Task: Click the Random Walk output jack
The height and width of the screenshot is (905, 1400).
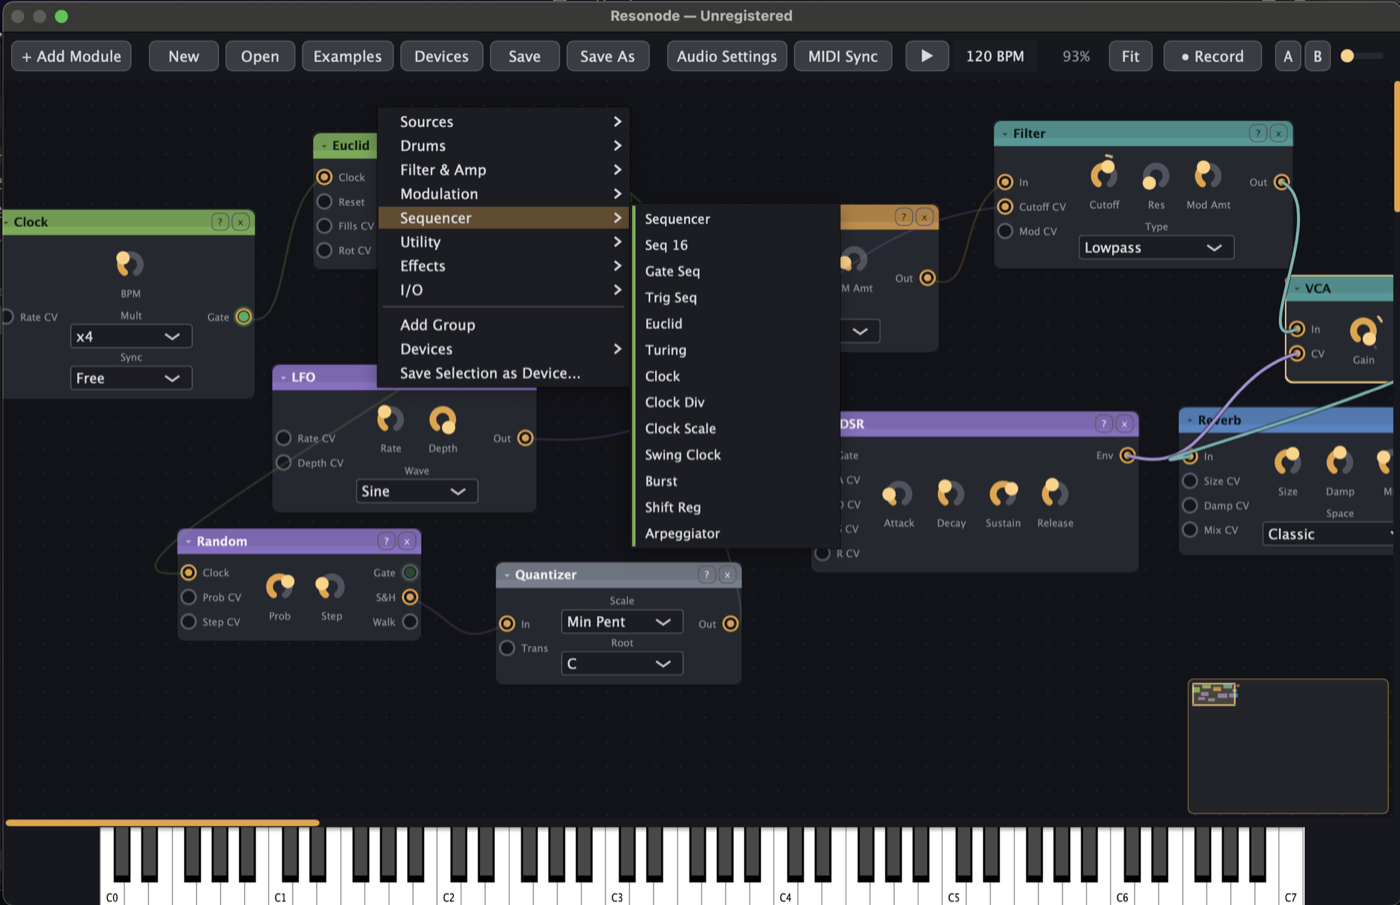Action: pyautogui.click(x=410, y=622)
